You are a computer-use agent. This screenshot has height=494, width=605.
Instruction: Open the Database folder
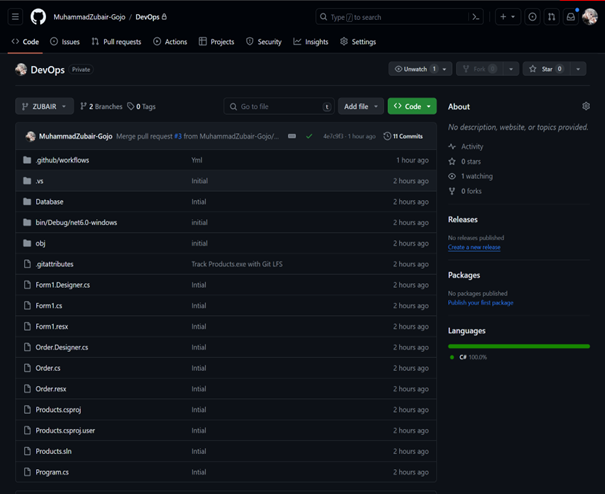tap(49, 202)
